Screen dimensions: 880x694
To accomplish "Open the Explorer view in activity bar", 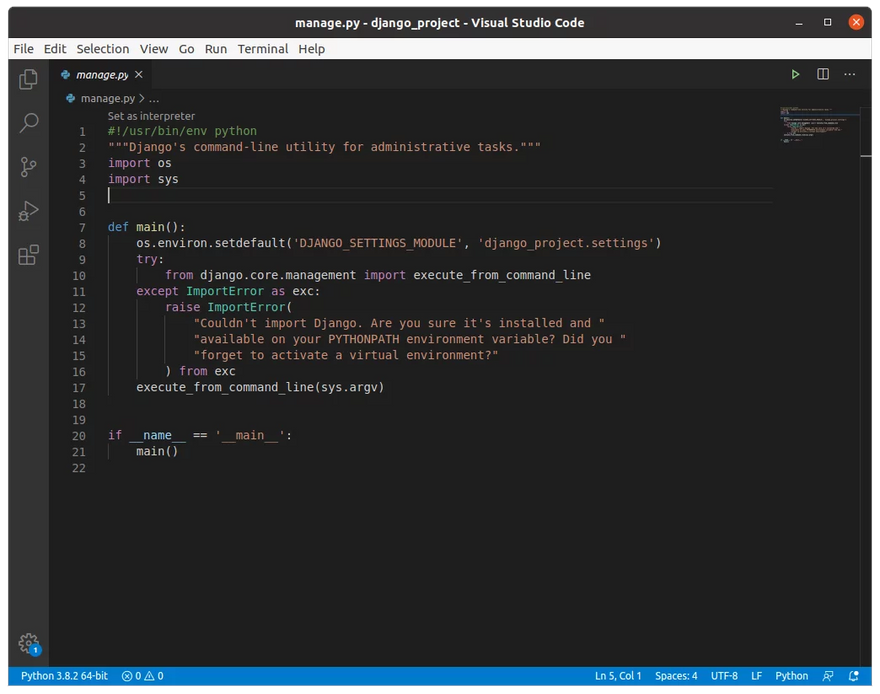I will coord(29,79).
